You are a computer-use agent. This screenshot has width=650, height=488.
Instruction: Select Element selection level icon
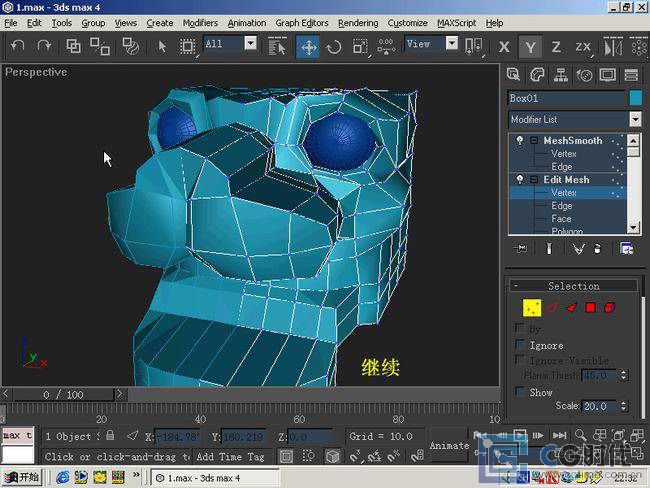(x=610, y=308)
